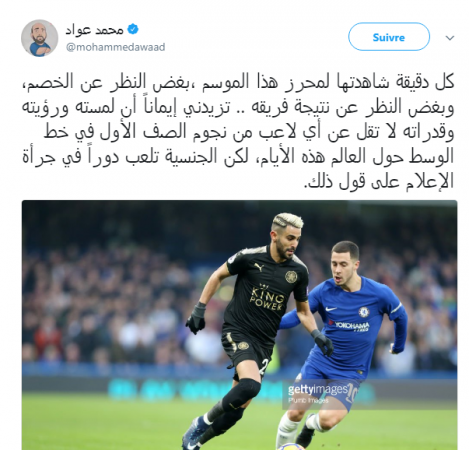
Task: Click the King Power sponsor logo
Action: point(267,297)
